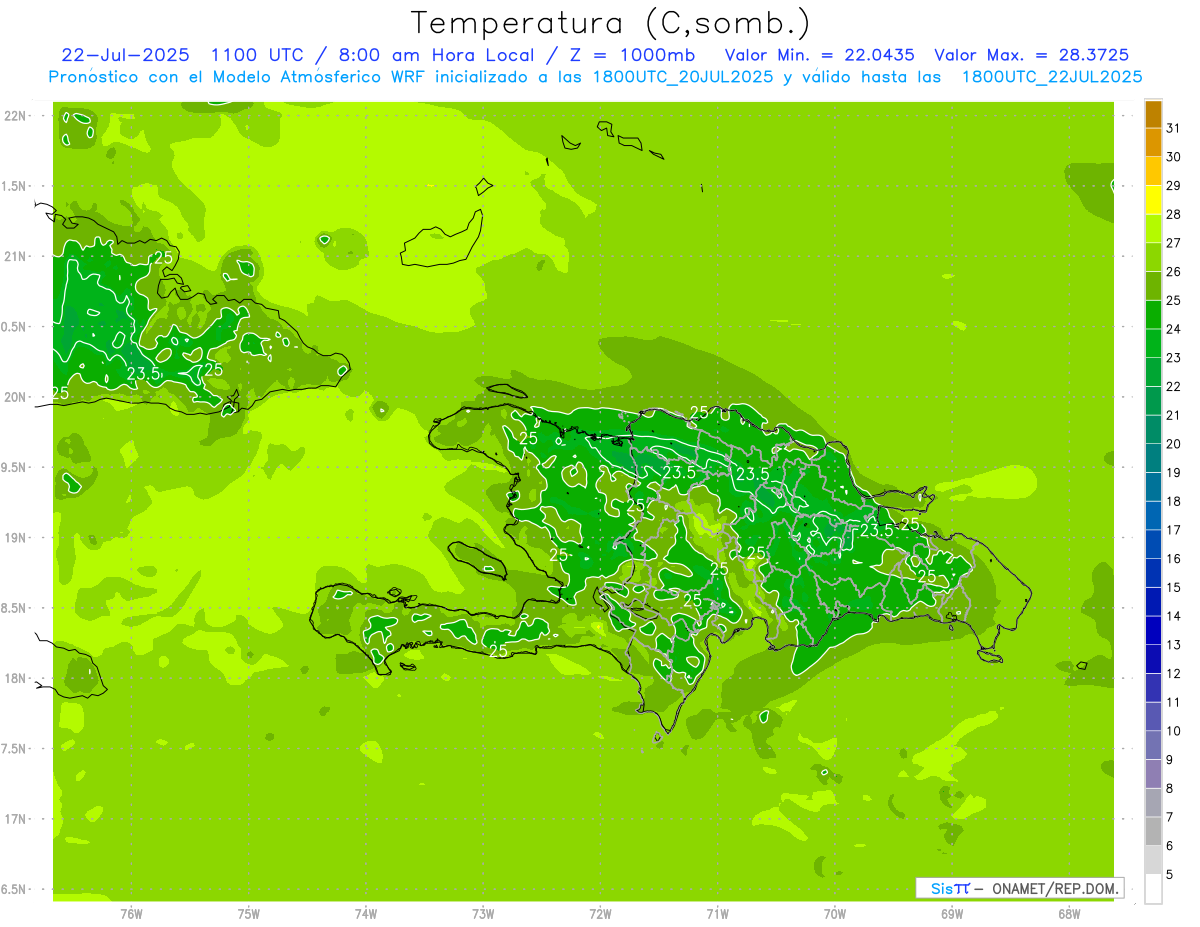
Task: Select the 22-Jul-2025 date text
Action: (x=126, y=55)
